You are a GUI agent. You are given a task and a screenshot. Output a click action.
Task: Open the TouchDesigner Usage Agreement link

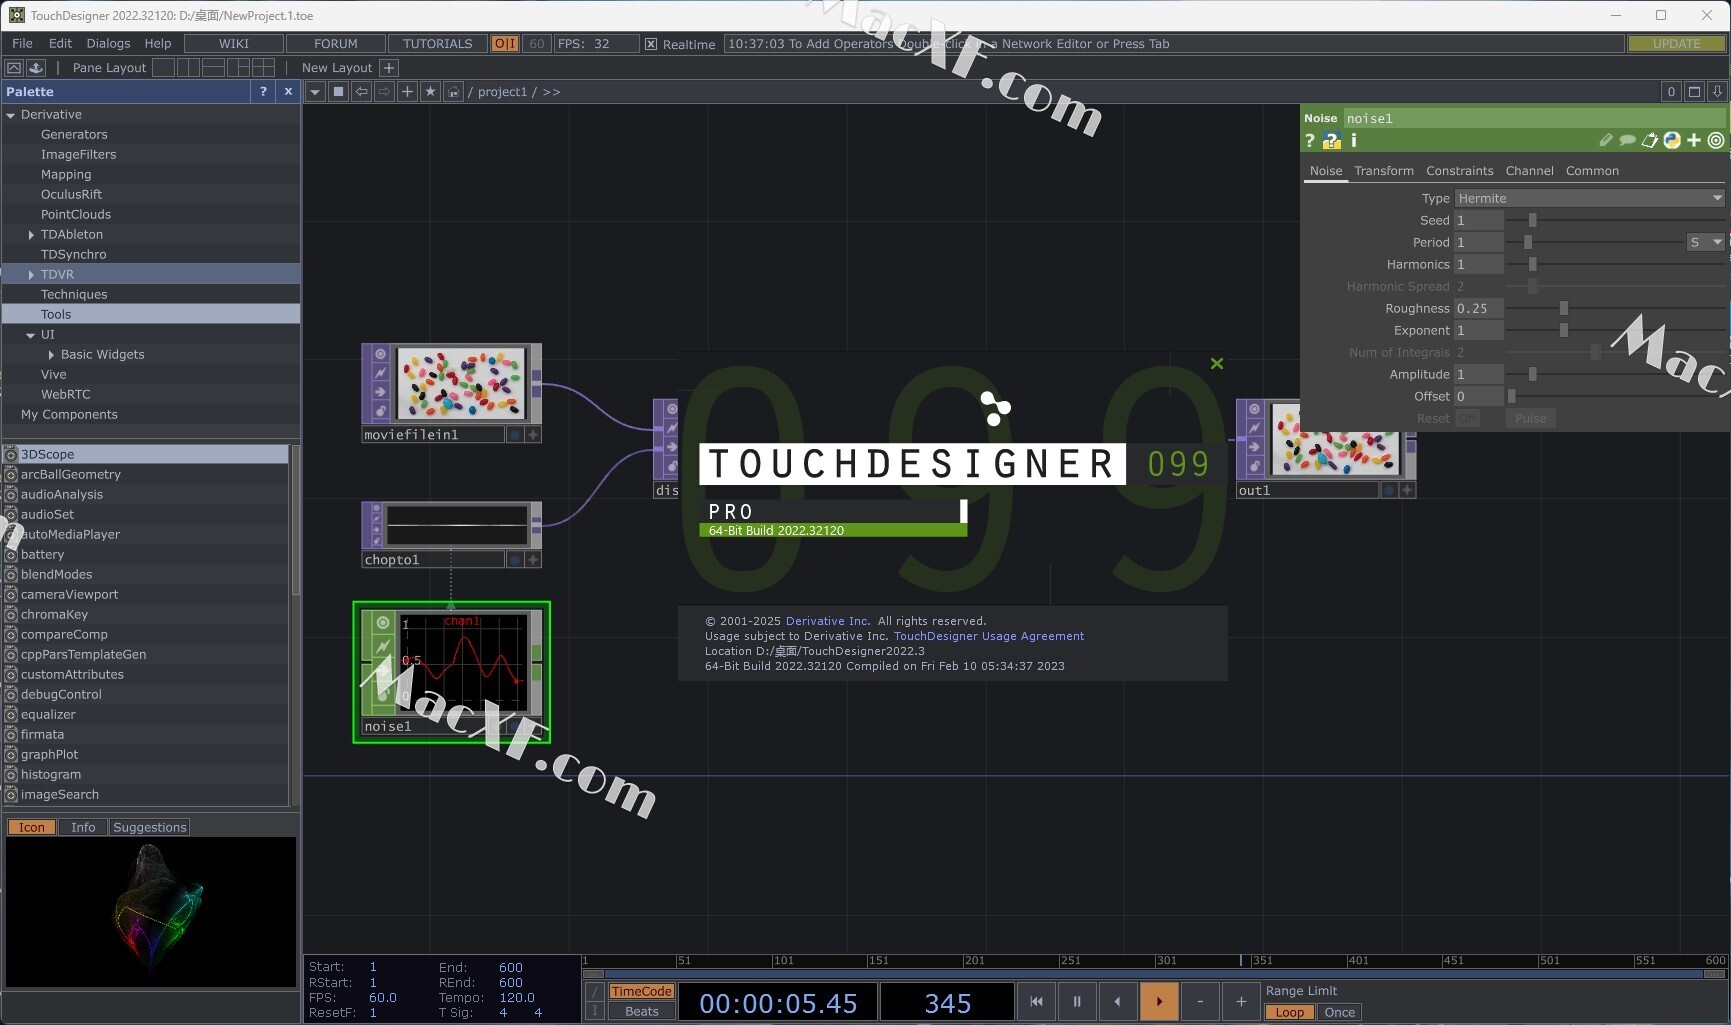pyautogui.click(x=988, y=636)
